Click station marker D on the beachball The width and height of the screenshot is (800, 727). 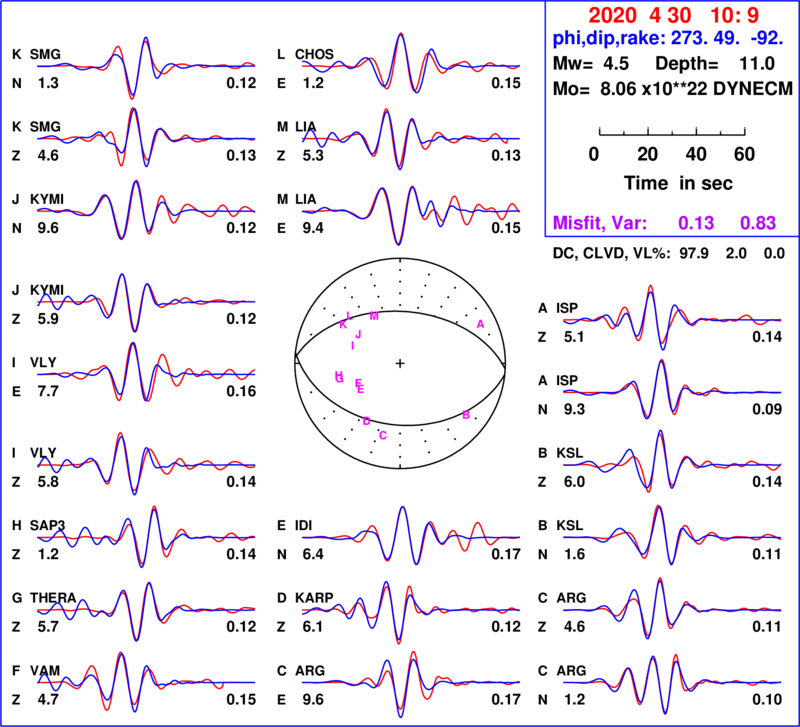click(x=366, y=421)
